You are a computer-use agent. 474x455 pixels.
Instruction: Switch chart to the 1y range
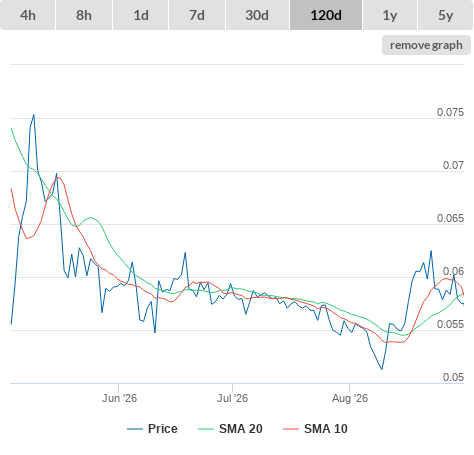tap(390, 15)
